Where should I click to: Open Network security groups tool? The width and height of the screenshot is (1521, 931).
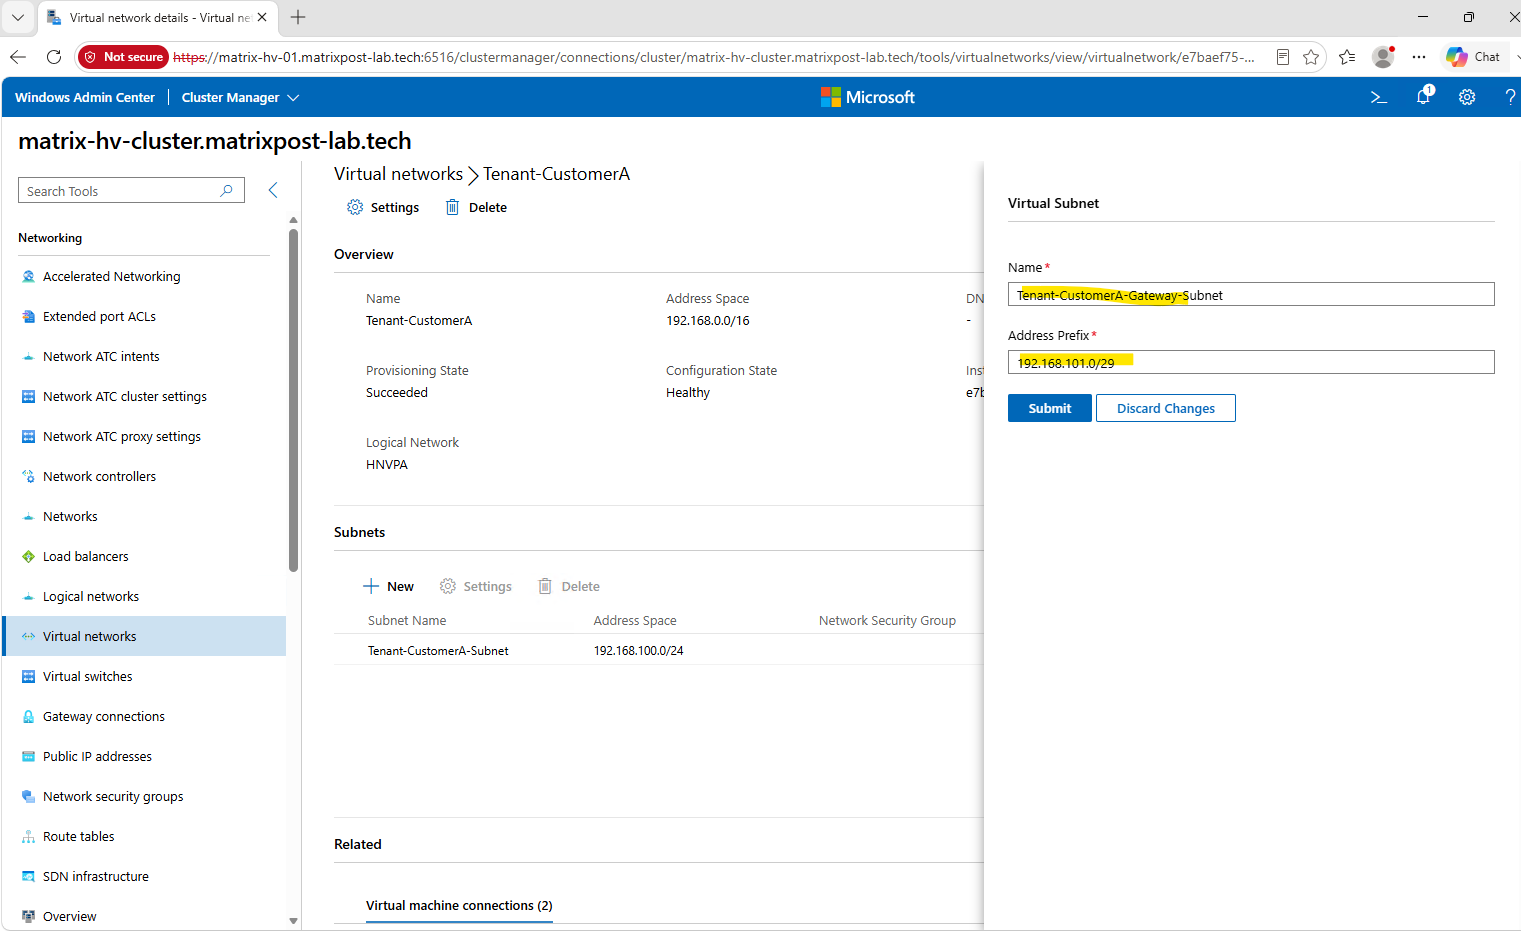point(113,796)
